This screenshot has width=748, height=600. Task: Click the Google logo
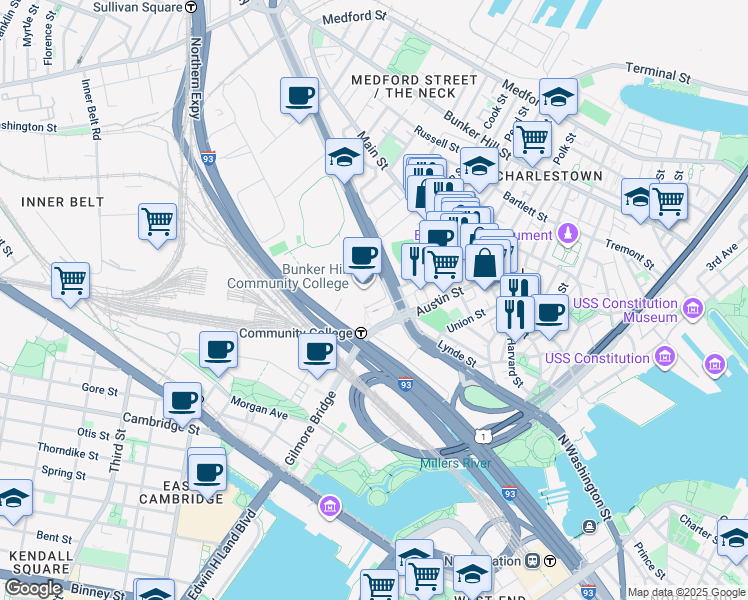tap(33, 588)
